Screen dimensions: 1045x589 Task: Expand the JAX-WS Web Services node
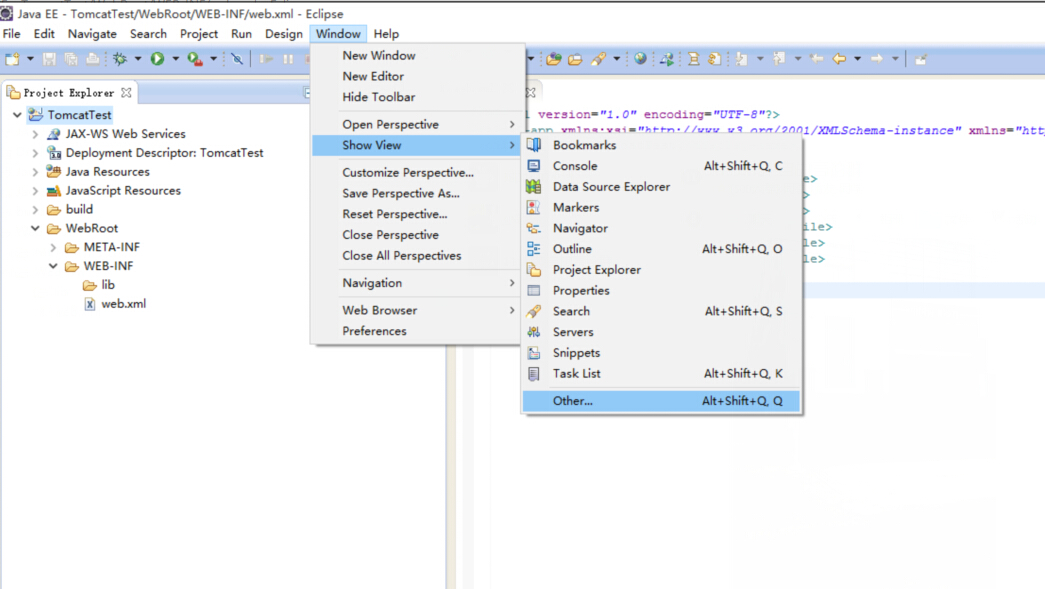[35, 134]
